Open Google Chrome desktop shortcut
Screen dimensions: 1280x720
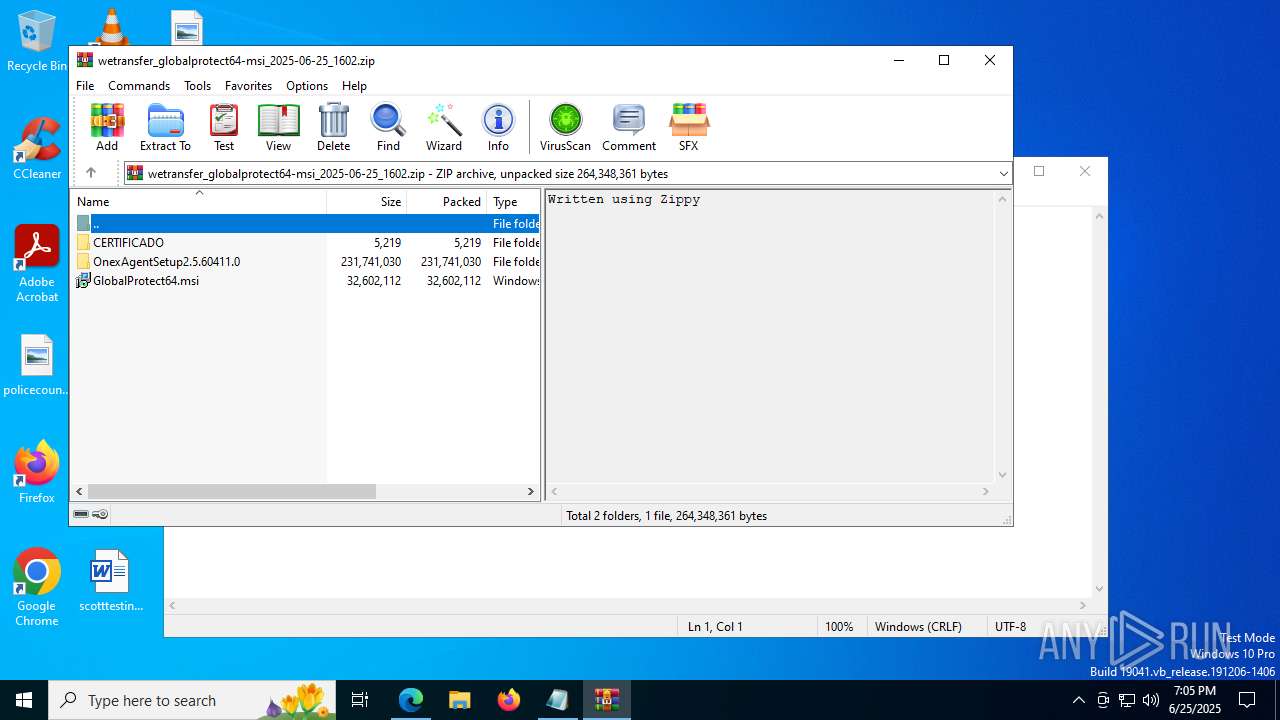(37, 588)
